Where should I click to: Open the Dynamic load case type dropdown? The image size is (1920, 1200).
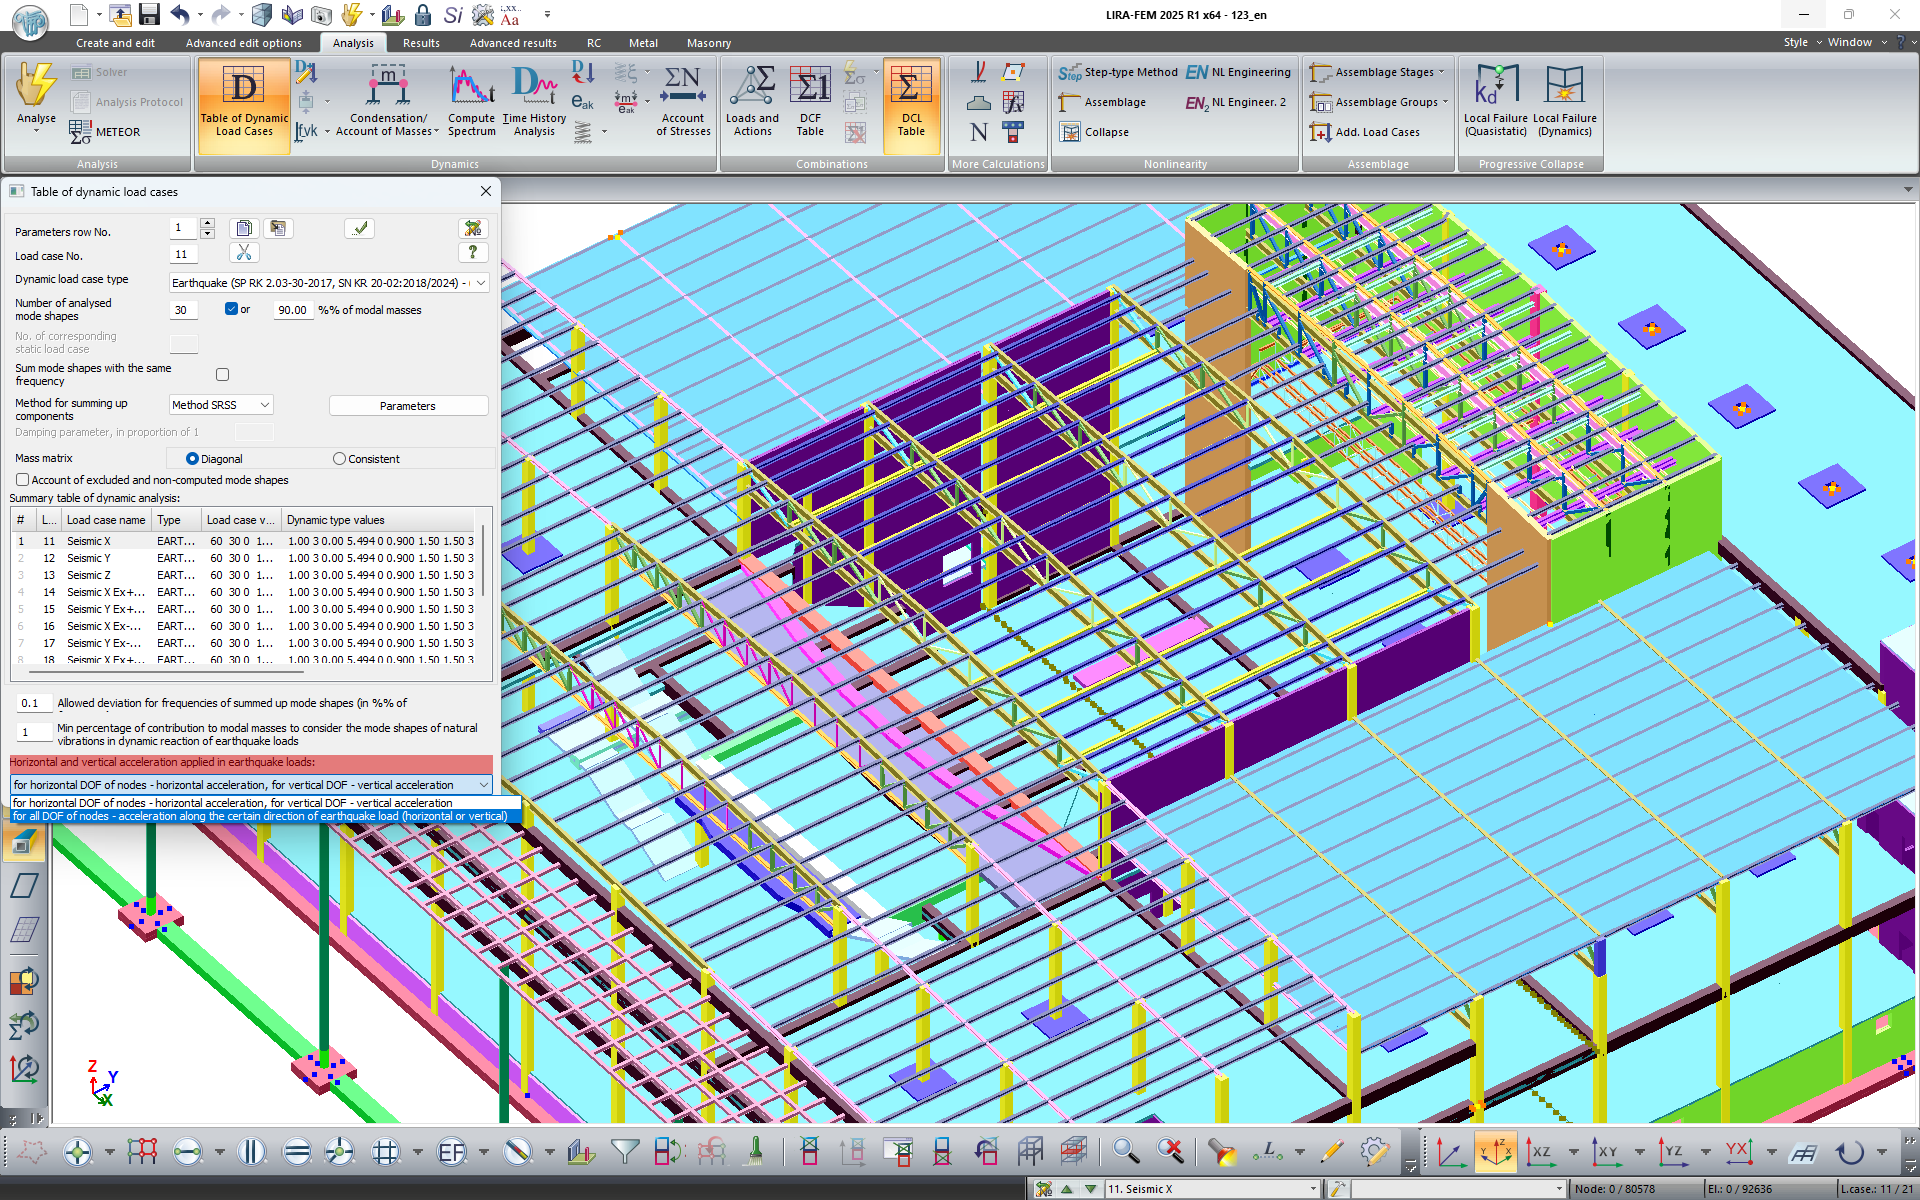coord(481,283)
